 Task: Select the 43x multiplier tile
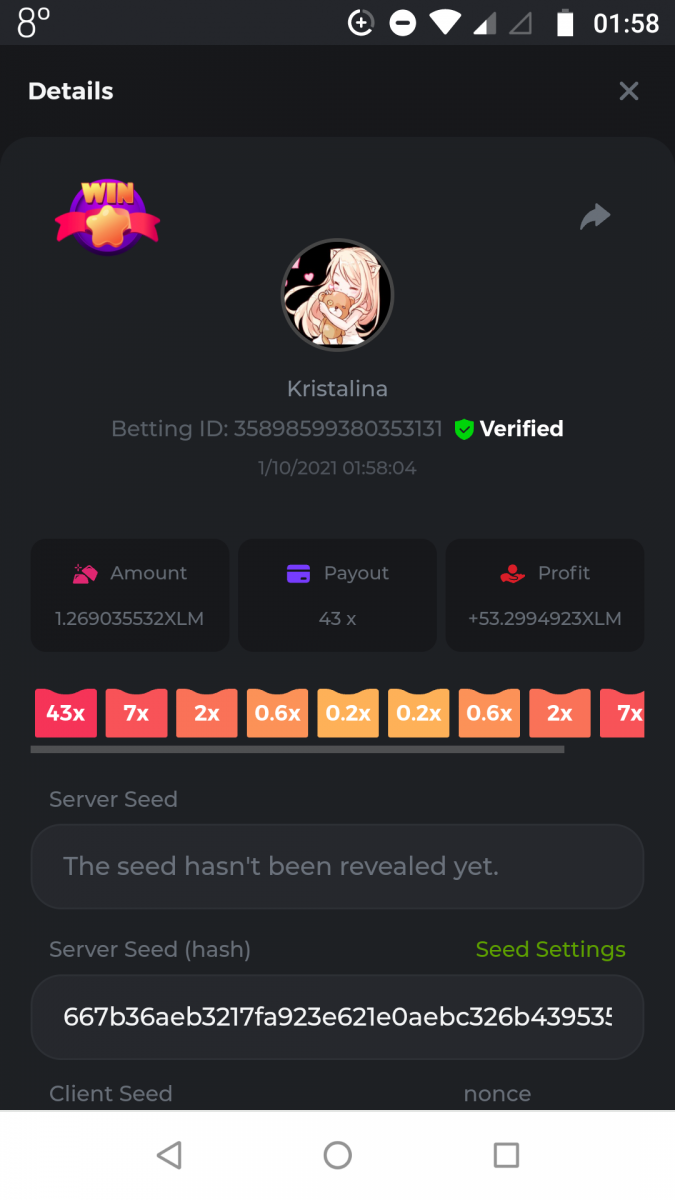[66, 713]
